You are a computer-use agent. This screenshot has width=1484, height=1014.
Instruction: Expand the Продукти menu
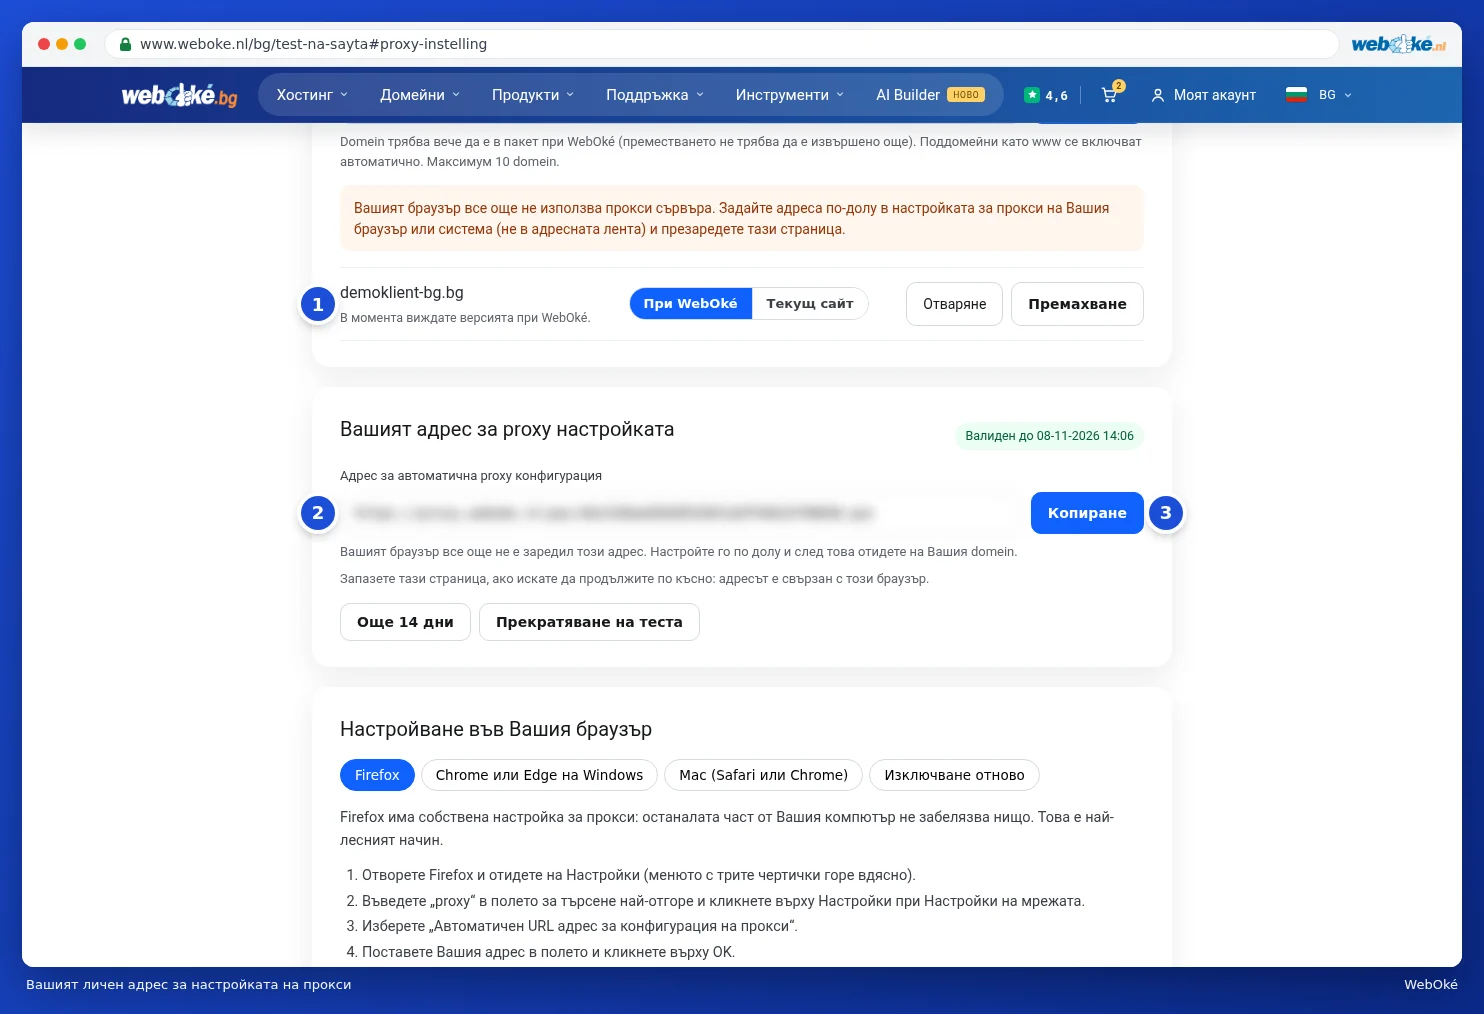[x=533, y=95]
